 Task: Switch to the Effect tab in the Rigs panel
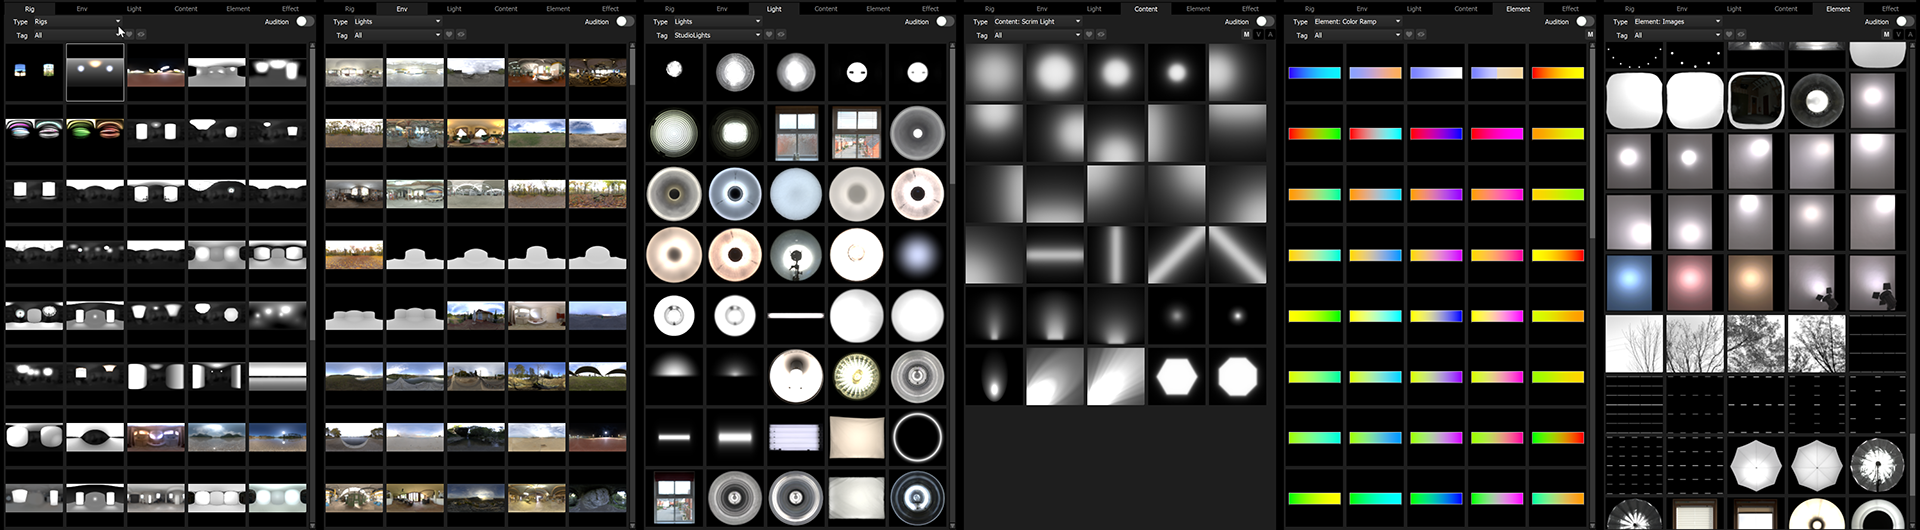[290, 8]
